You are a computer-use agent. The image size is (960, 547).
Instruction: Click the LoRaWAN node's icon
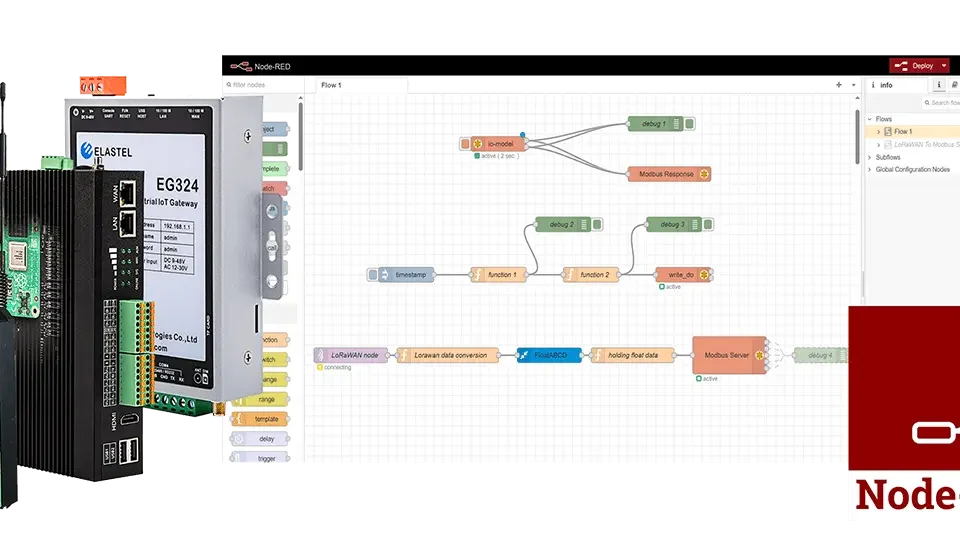point(320,355)
